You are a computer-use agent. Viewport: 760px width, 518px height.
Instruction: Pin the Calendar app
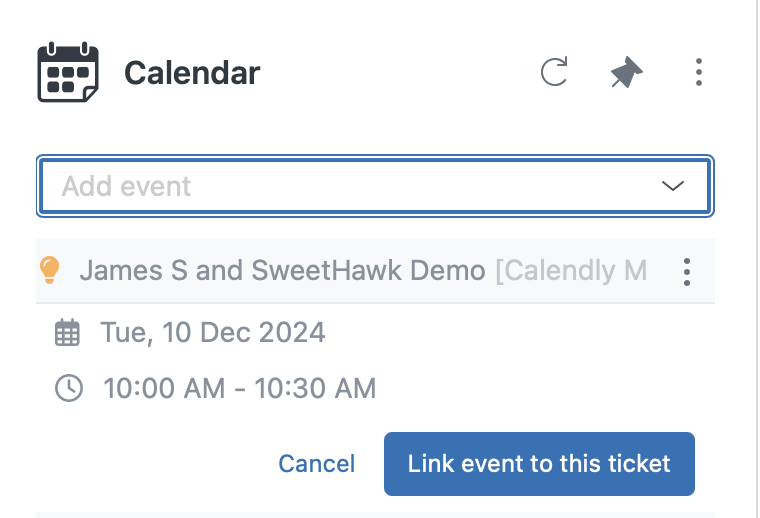[x=627, y=72]
